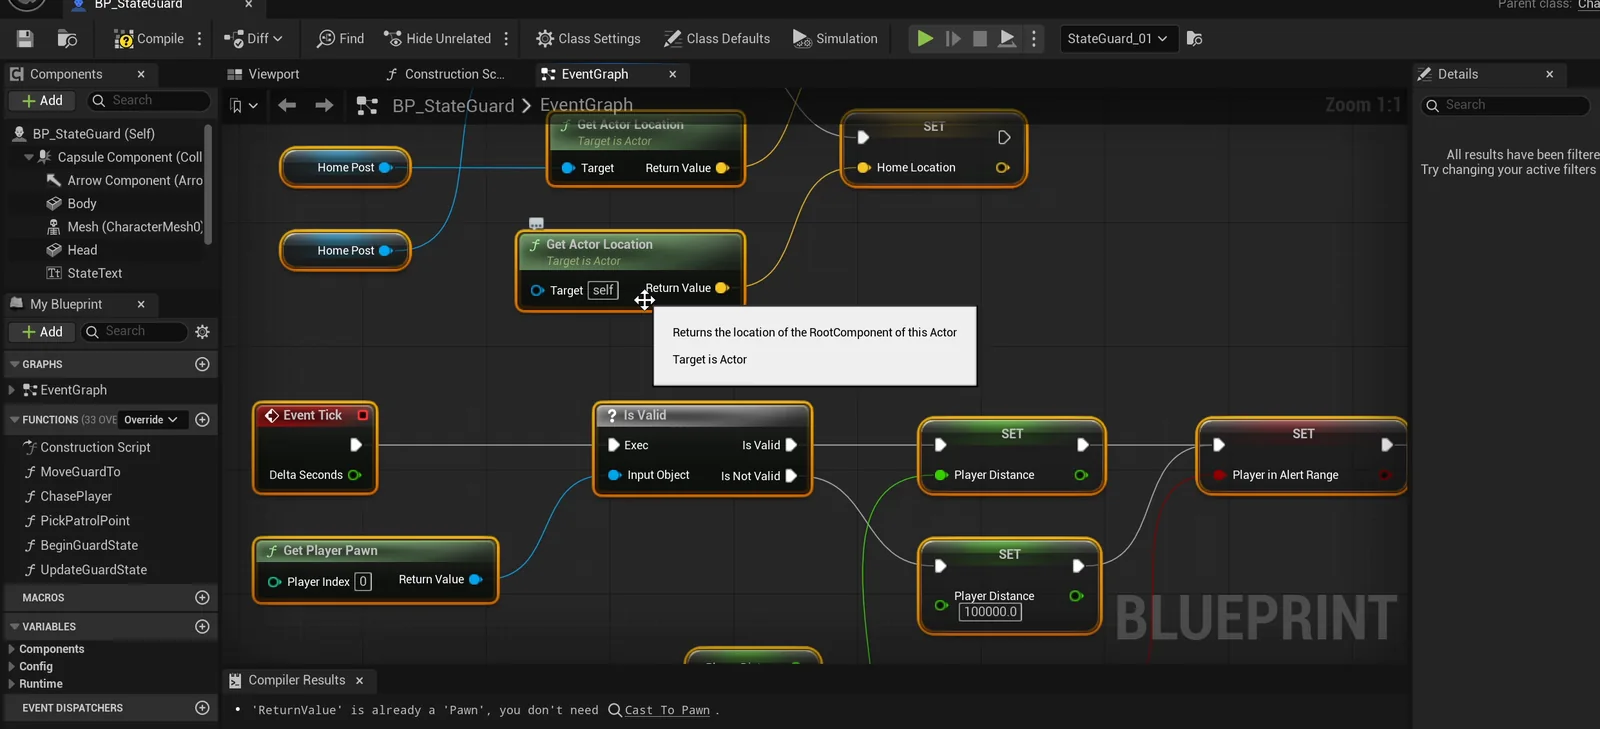Add a new event dispatcher
The height and width of the screenshot is (729, 1600).
pyautogui.click(x=202, y=708)
